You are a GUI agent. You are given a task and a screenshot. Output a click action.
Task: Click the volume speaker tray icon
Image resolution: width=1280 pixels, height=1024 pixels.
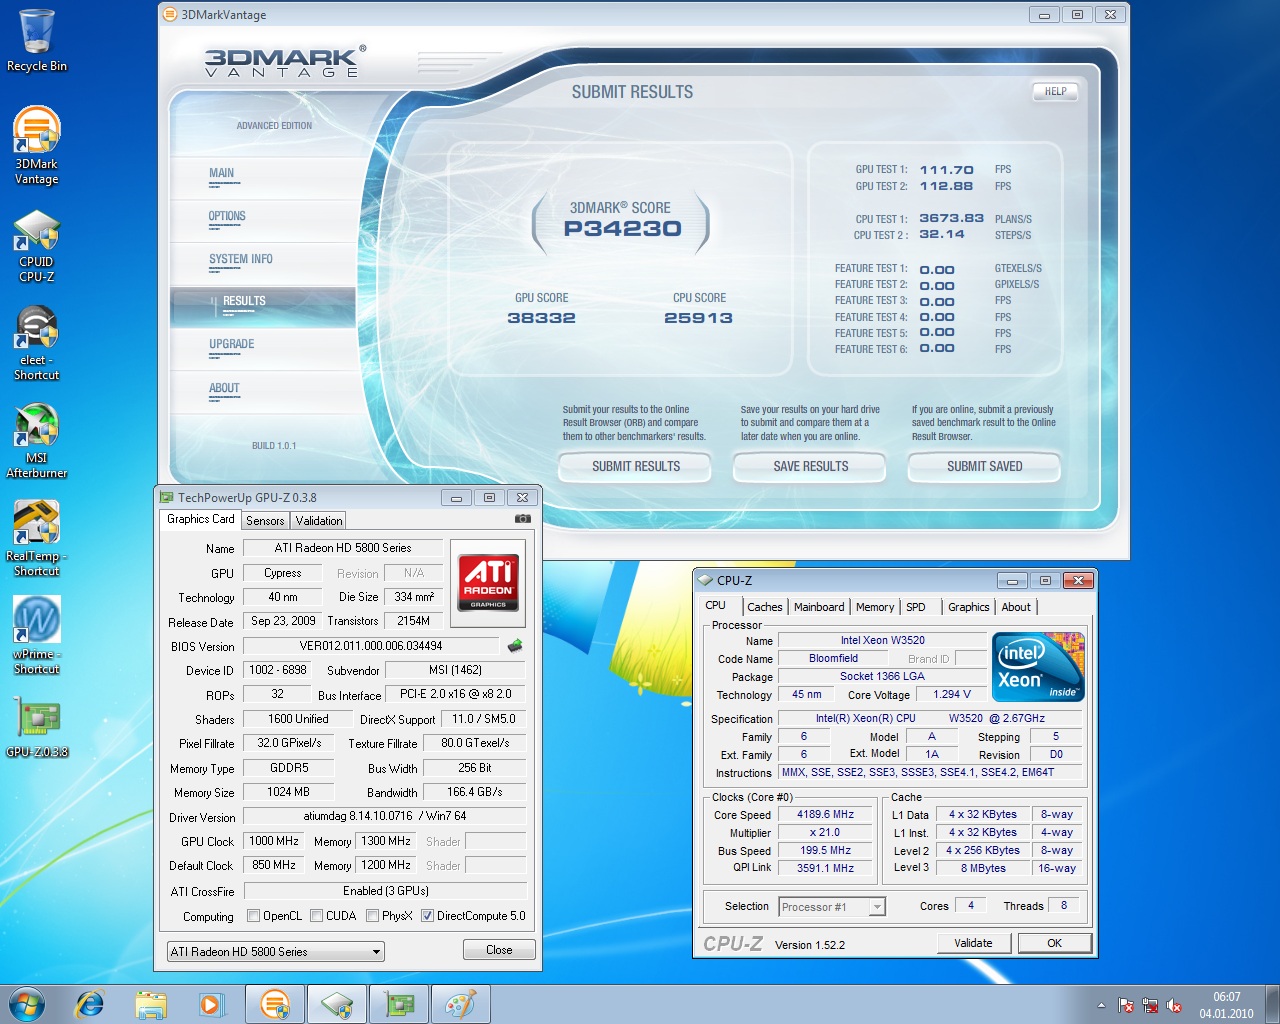pos(1174,1005)
